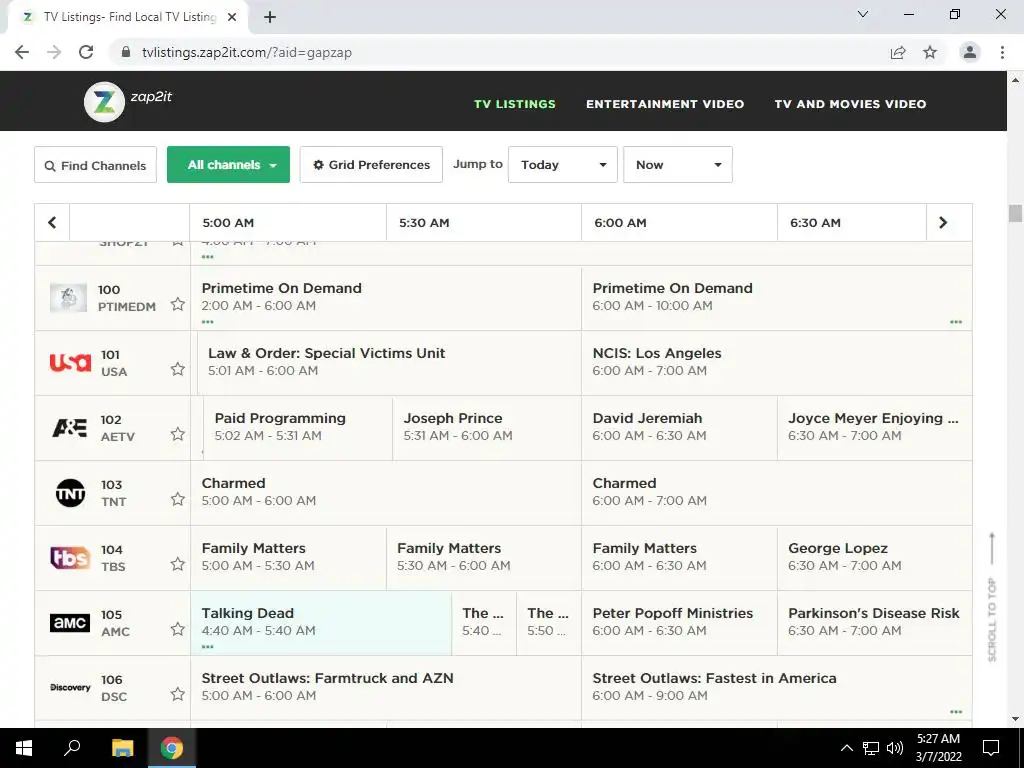
Task: Click the A&E network logo
Action: coord(70,428)
